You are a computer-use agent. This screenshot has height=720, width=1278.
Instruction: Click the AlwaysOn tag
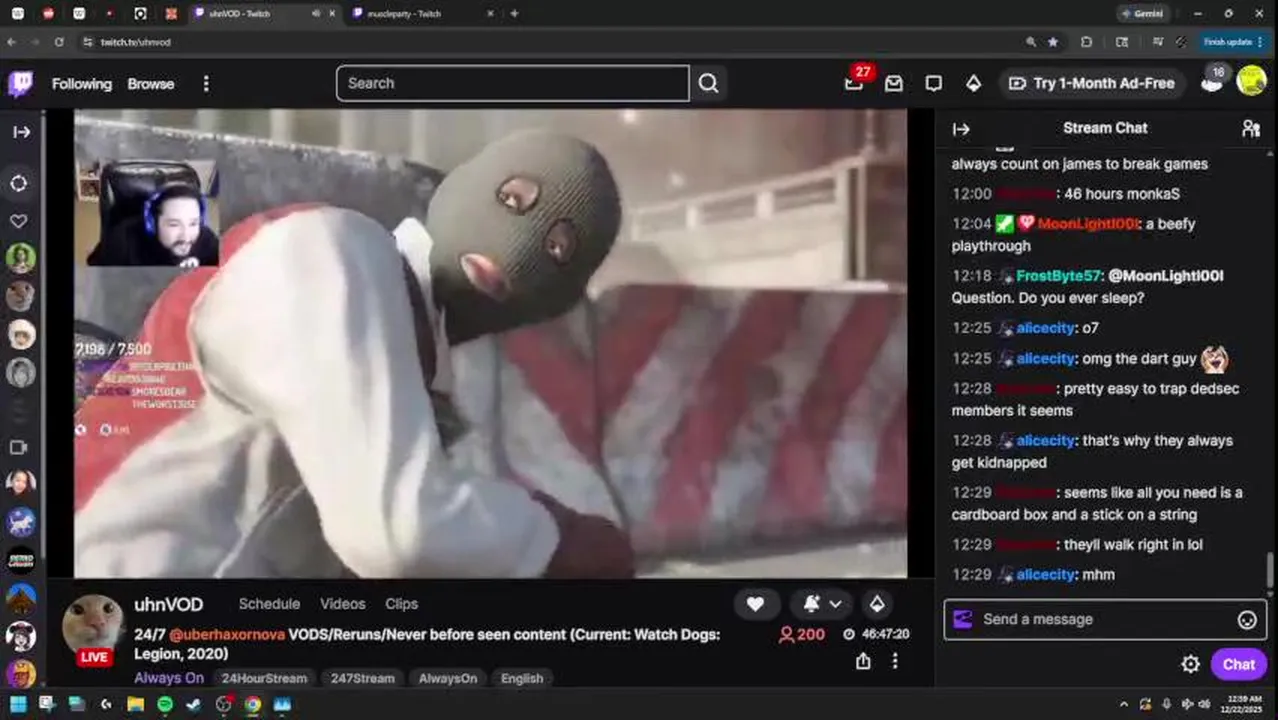pyautogui.click(x=448, y=678)
